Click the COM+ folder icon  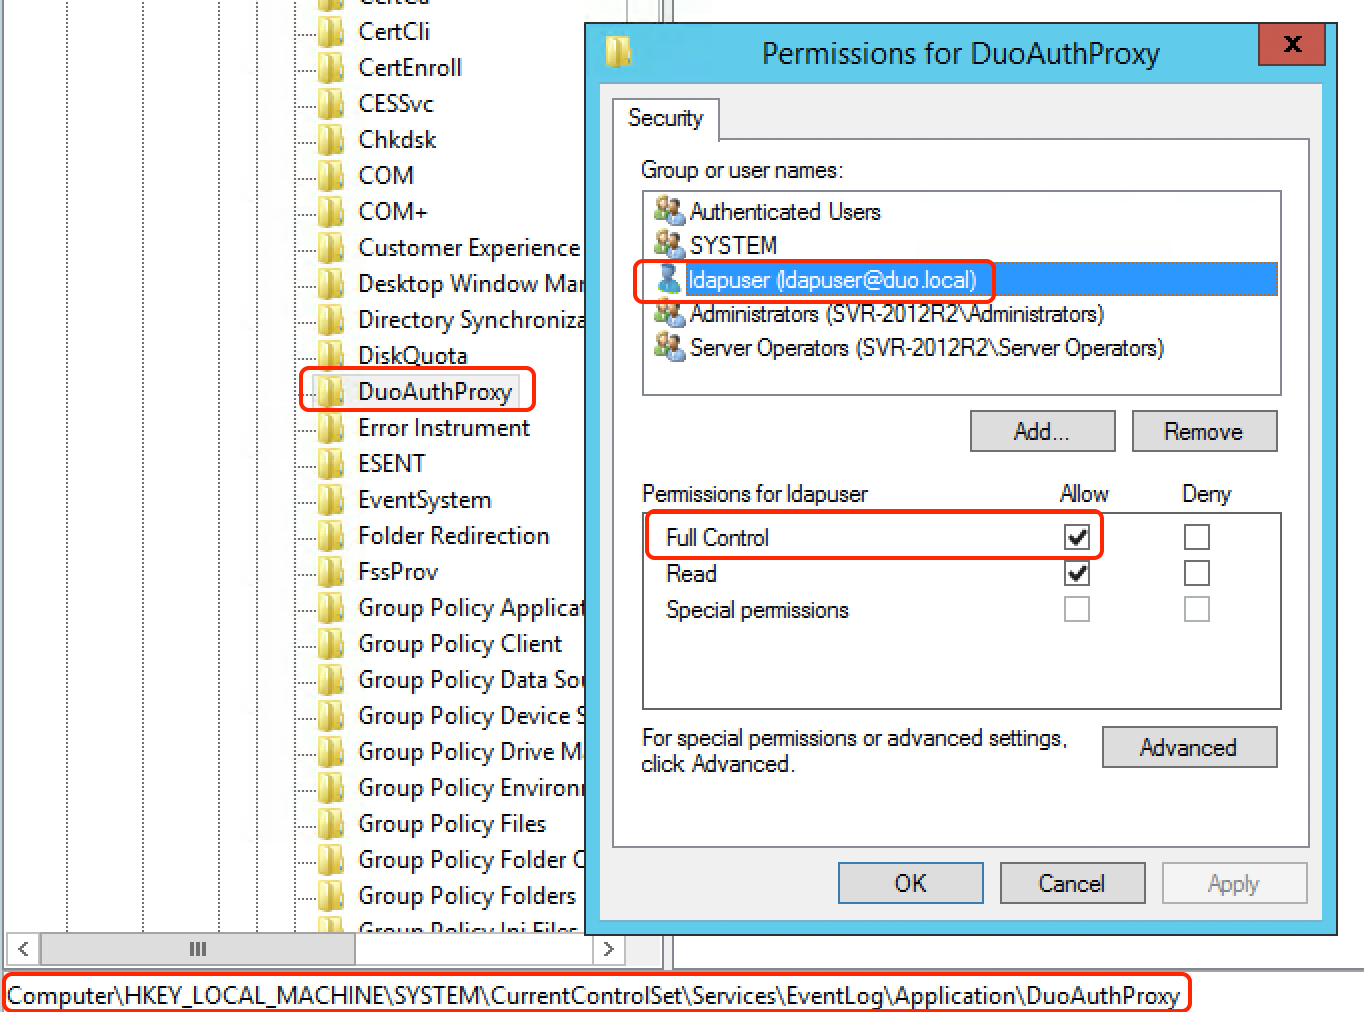(x=331, y=212)
